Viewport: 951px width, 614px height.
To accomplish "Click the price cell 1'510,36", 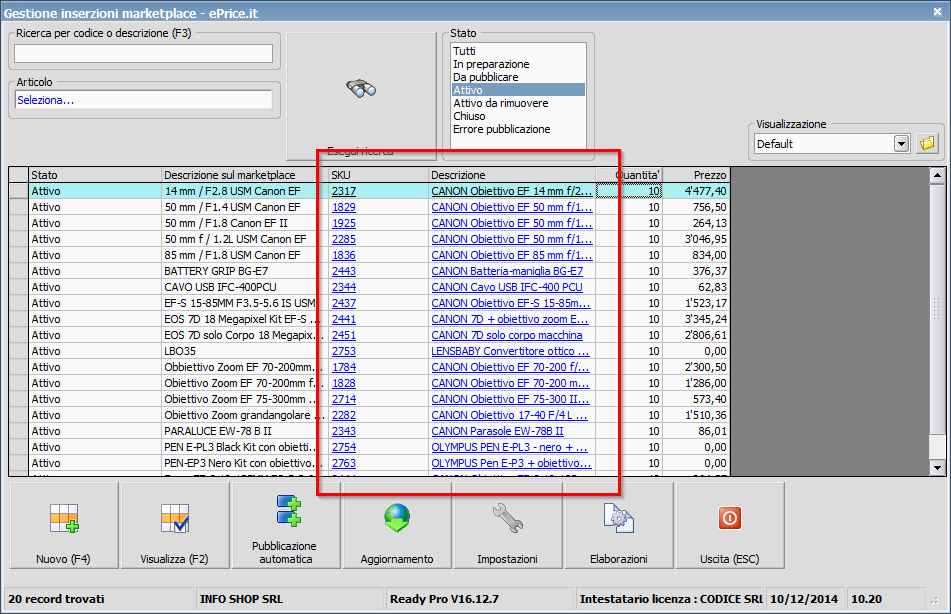I will [696, 415].
